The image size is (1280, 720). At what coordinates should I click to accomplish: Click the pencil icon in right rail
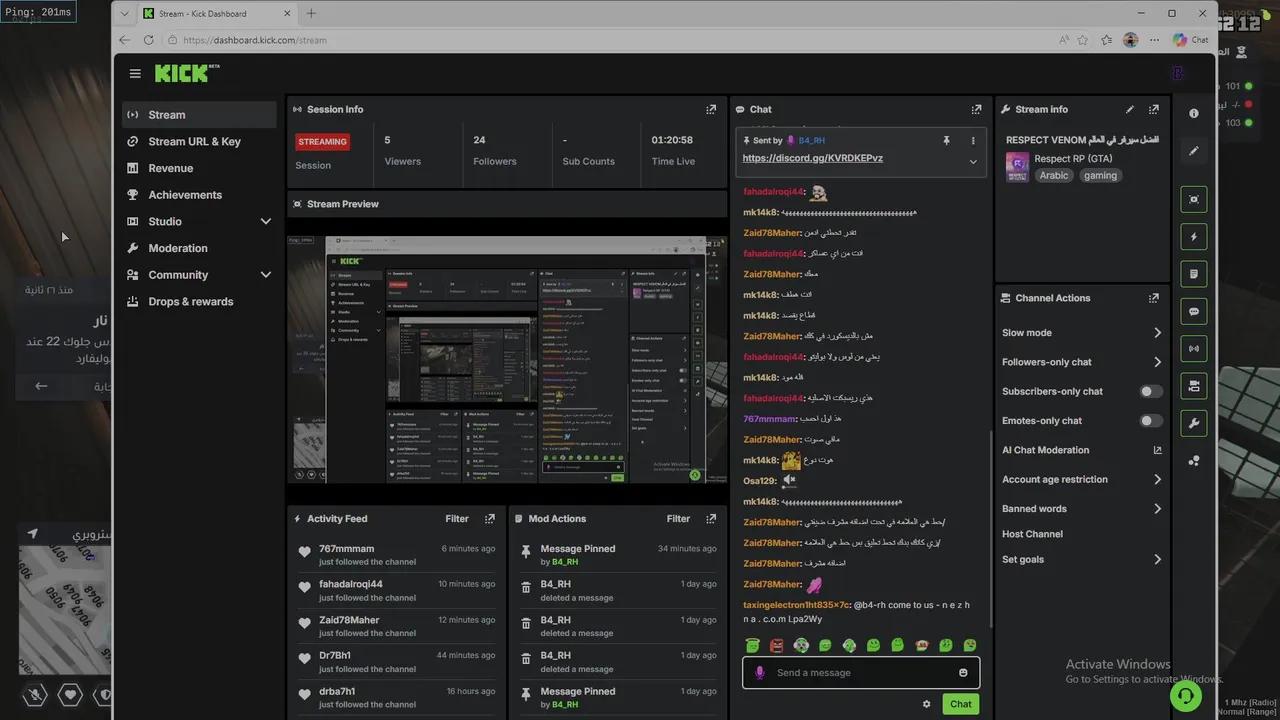tap(1194, 151)
